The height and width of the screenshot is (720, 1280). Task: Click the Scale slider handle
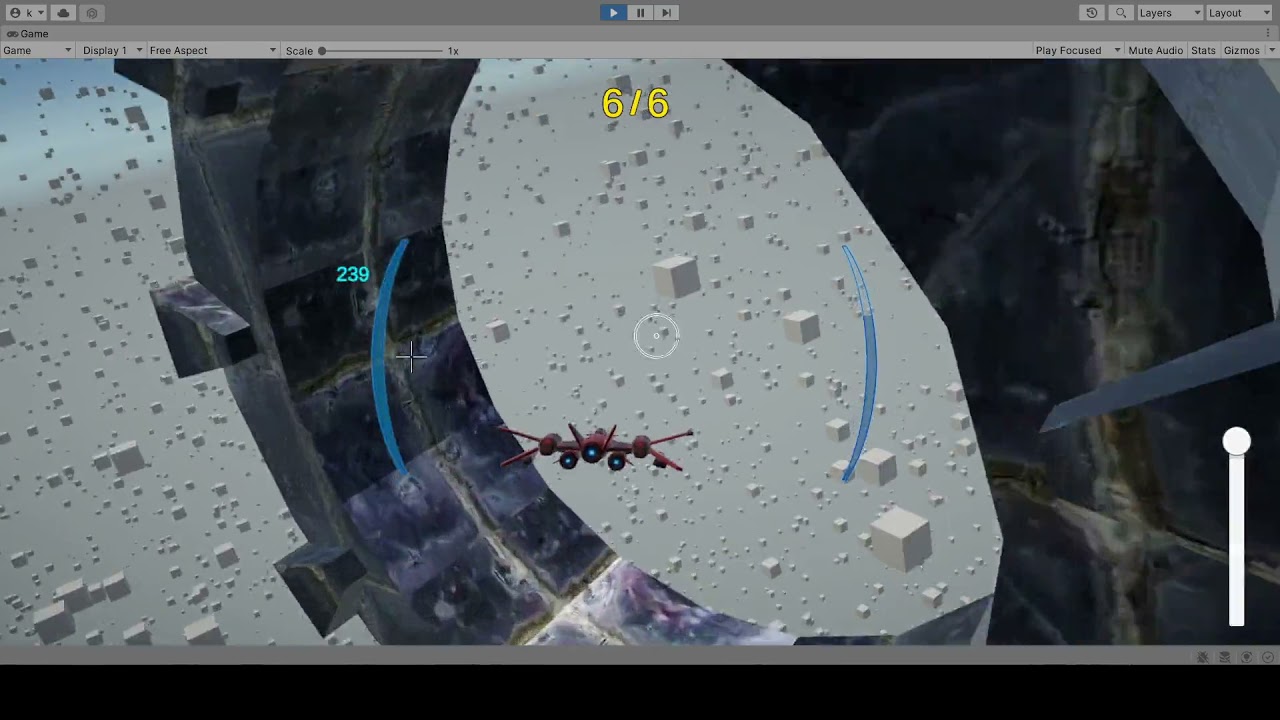tap(322, 51)
